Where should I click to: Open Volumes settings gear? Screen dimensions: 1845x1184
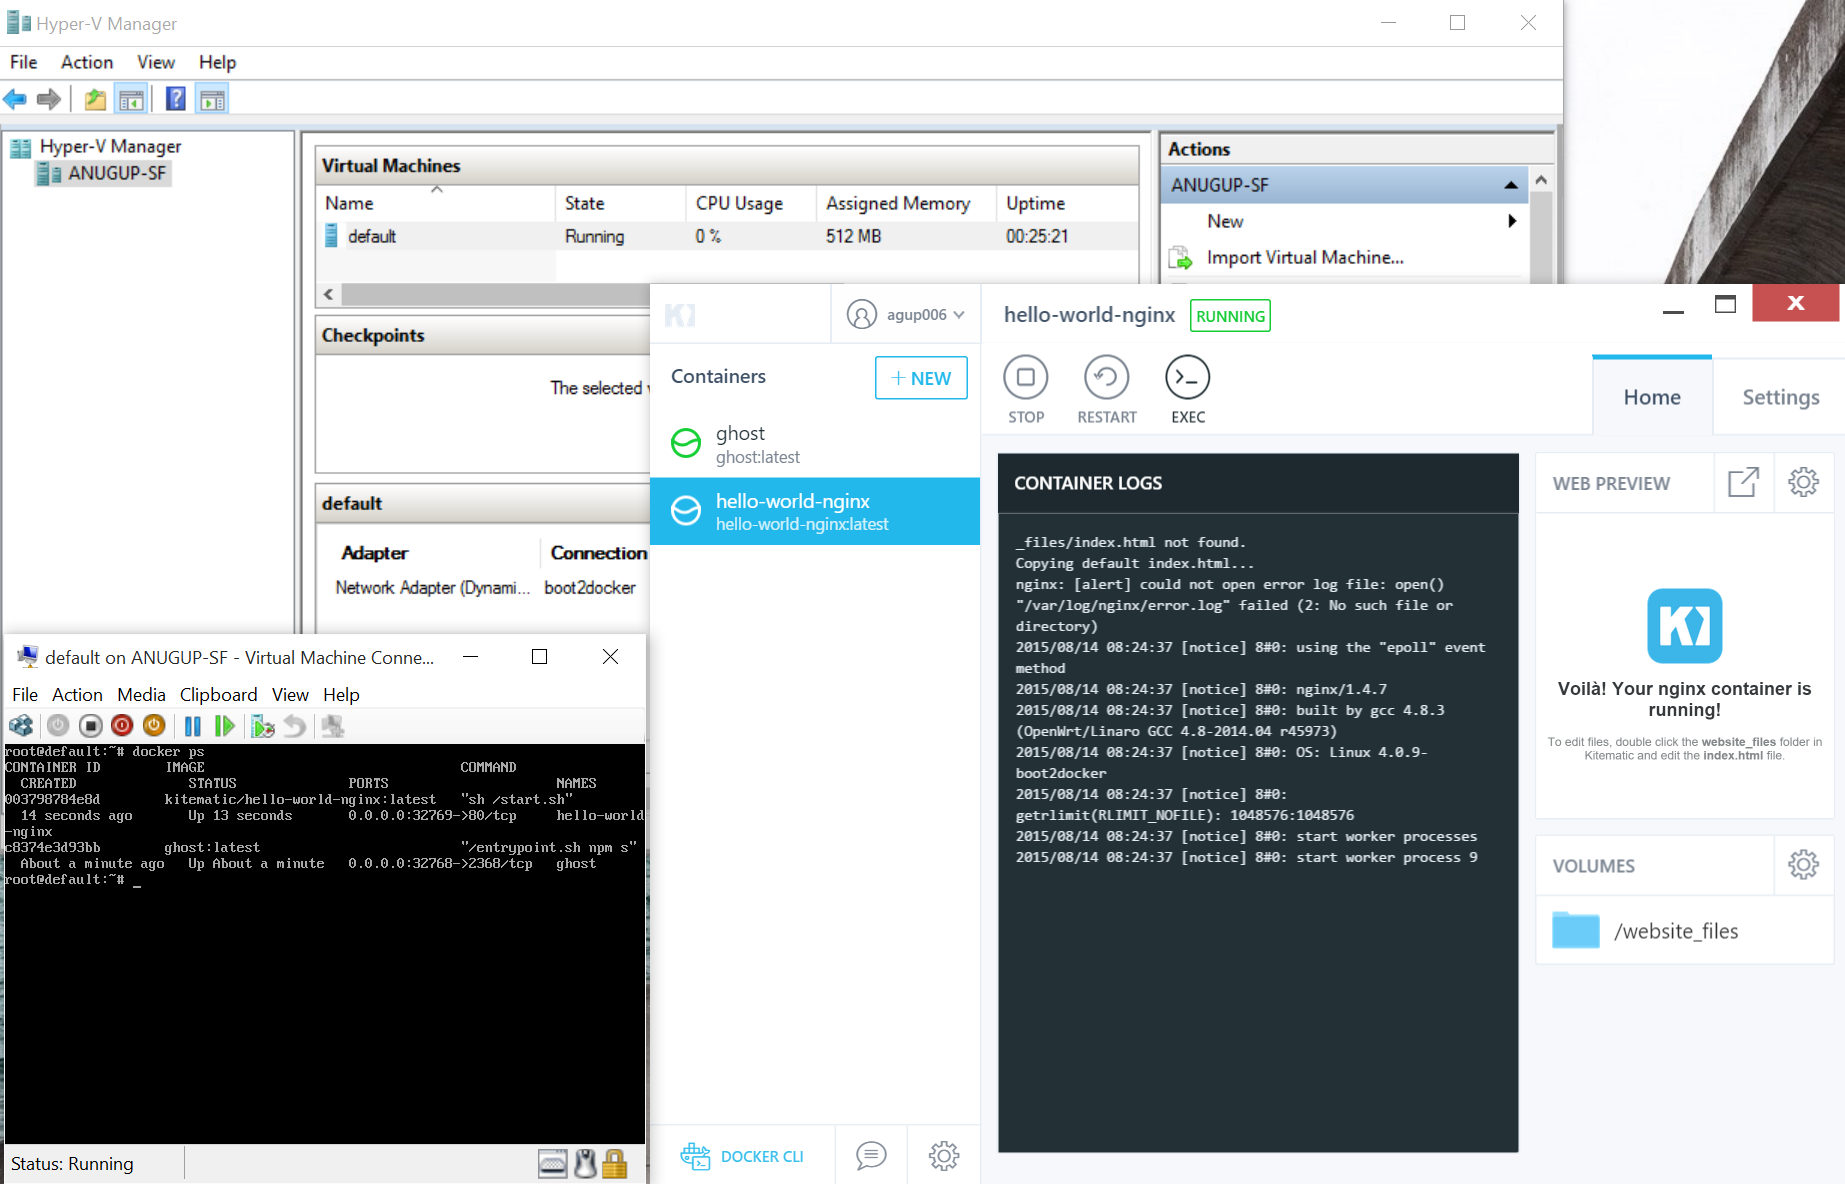tap(1804, 864)
